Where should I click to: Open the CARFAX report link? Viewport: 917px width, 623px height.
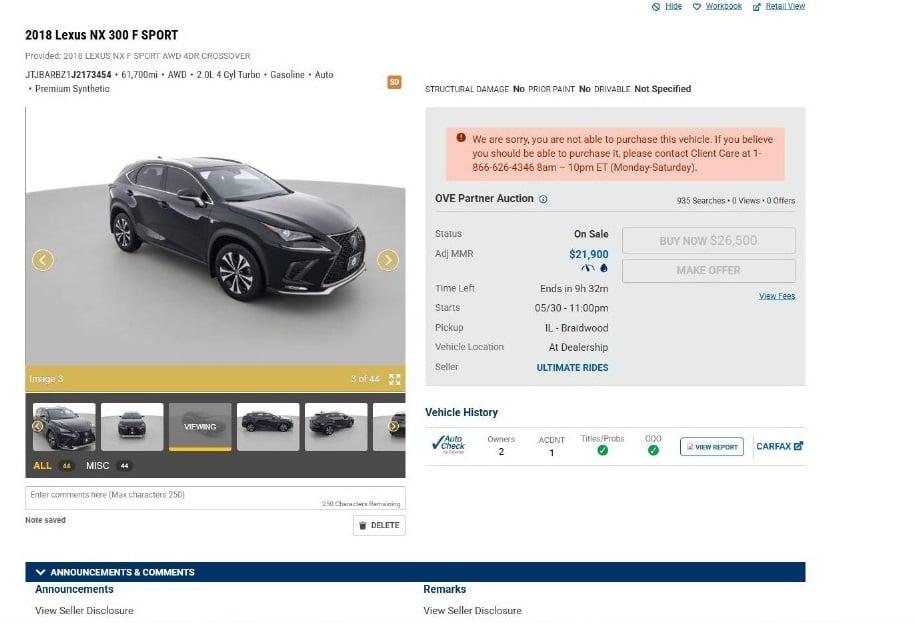[x=780, y=446]
